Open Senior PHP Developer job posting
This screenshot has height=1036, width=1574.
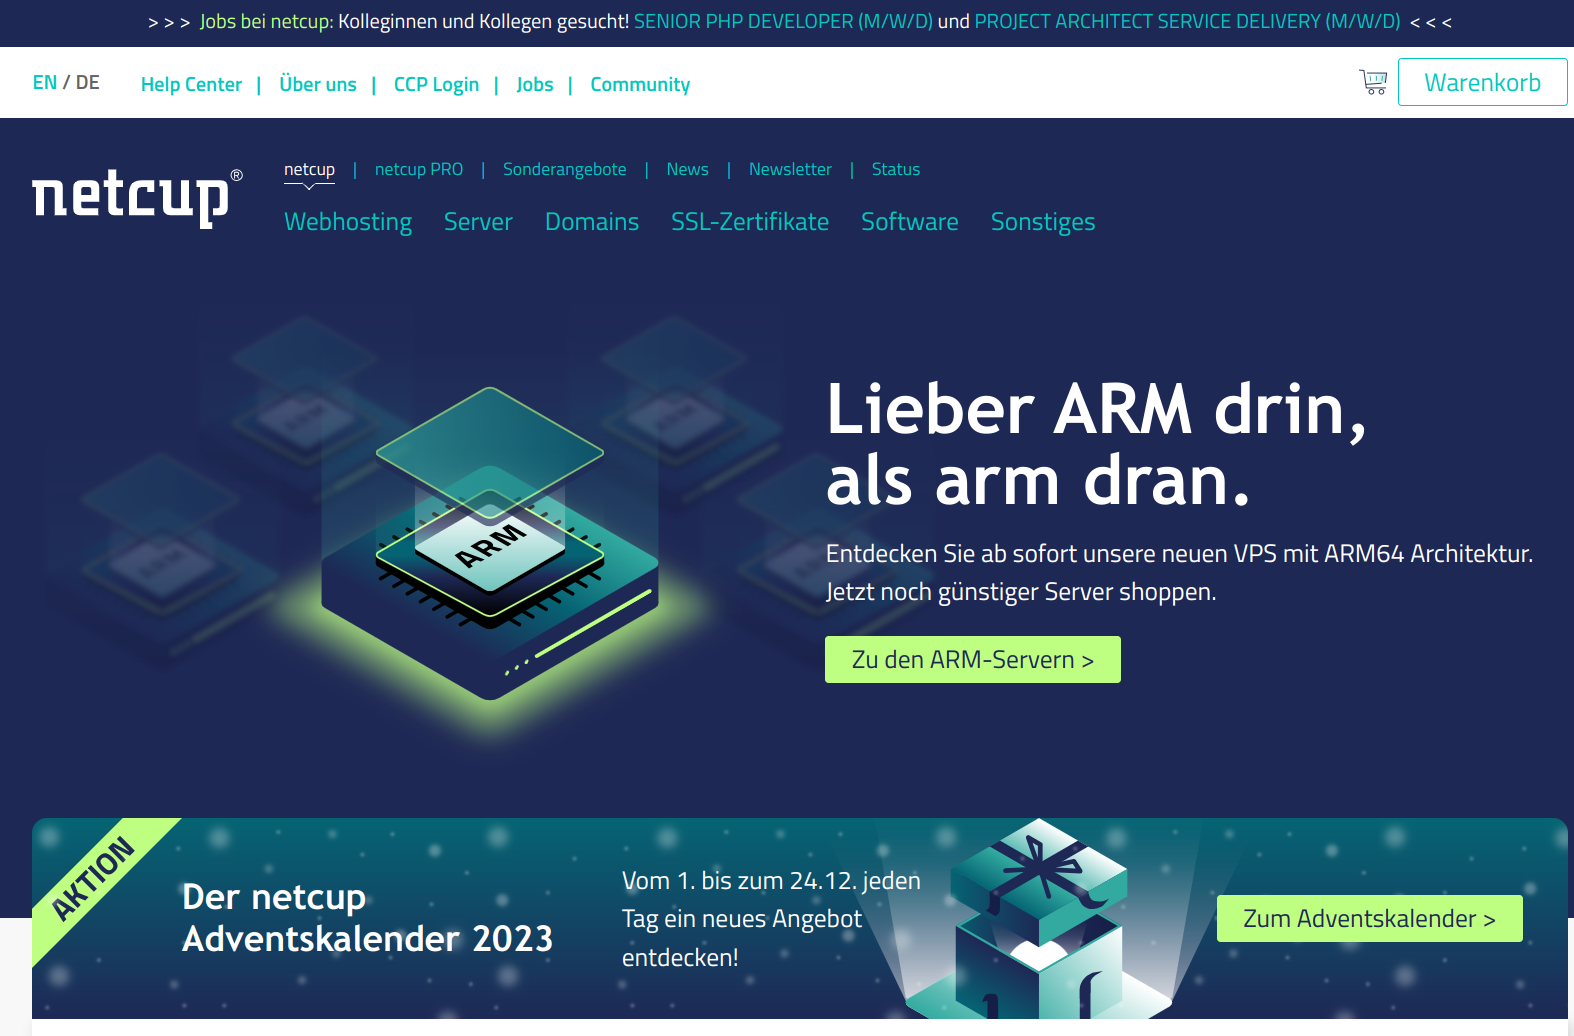783,22
